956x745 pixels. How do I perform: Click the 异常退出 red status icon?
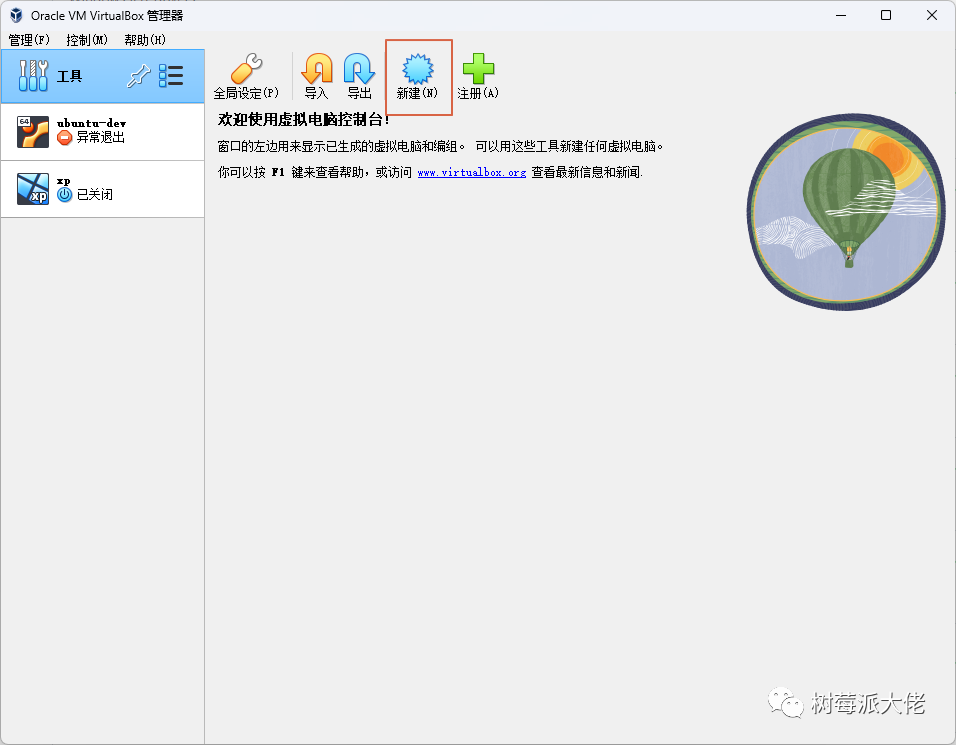65,138
